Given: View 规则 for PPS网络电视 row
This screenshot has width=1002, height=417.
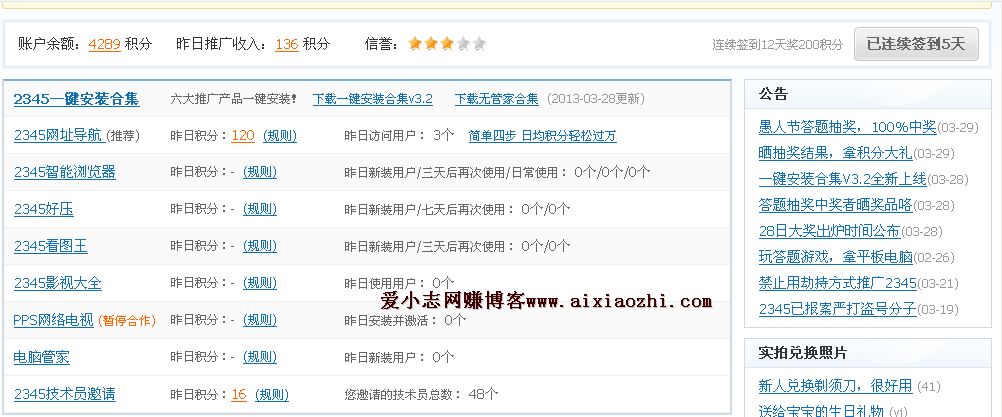Looking at the screenshot, I should point(260,320).
